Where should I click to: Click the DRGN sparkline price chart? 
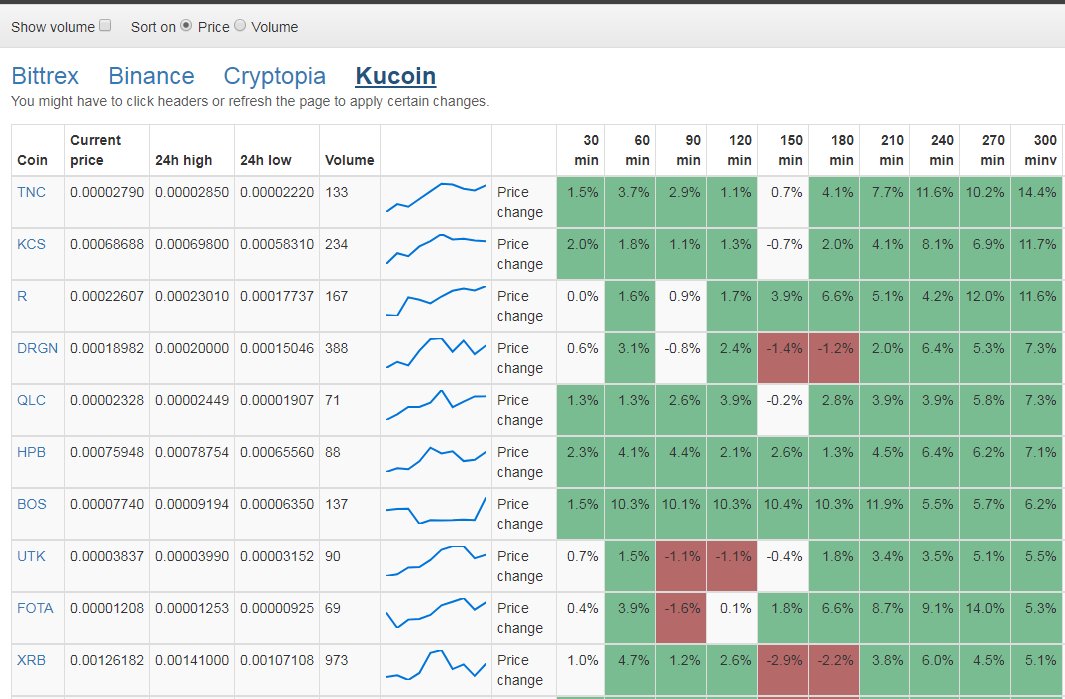[x=436, y=353]
